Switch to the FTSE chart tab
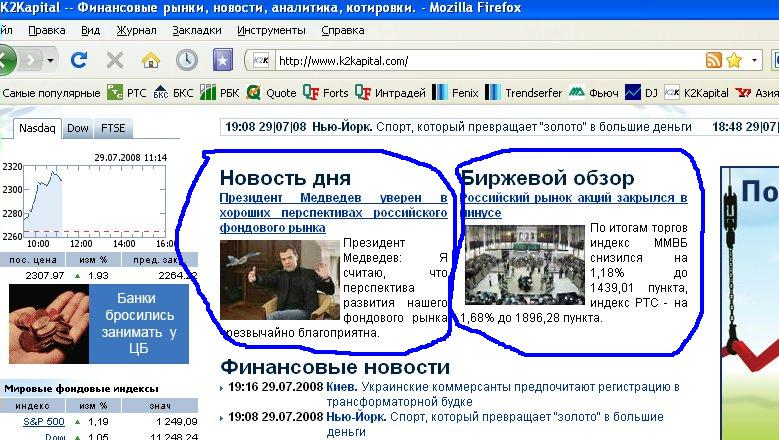 click(x=113, y=128)
